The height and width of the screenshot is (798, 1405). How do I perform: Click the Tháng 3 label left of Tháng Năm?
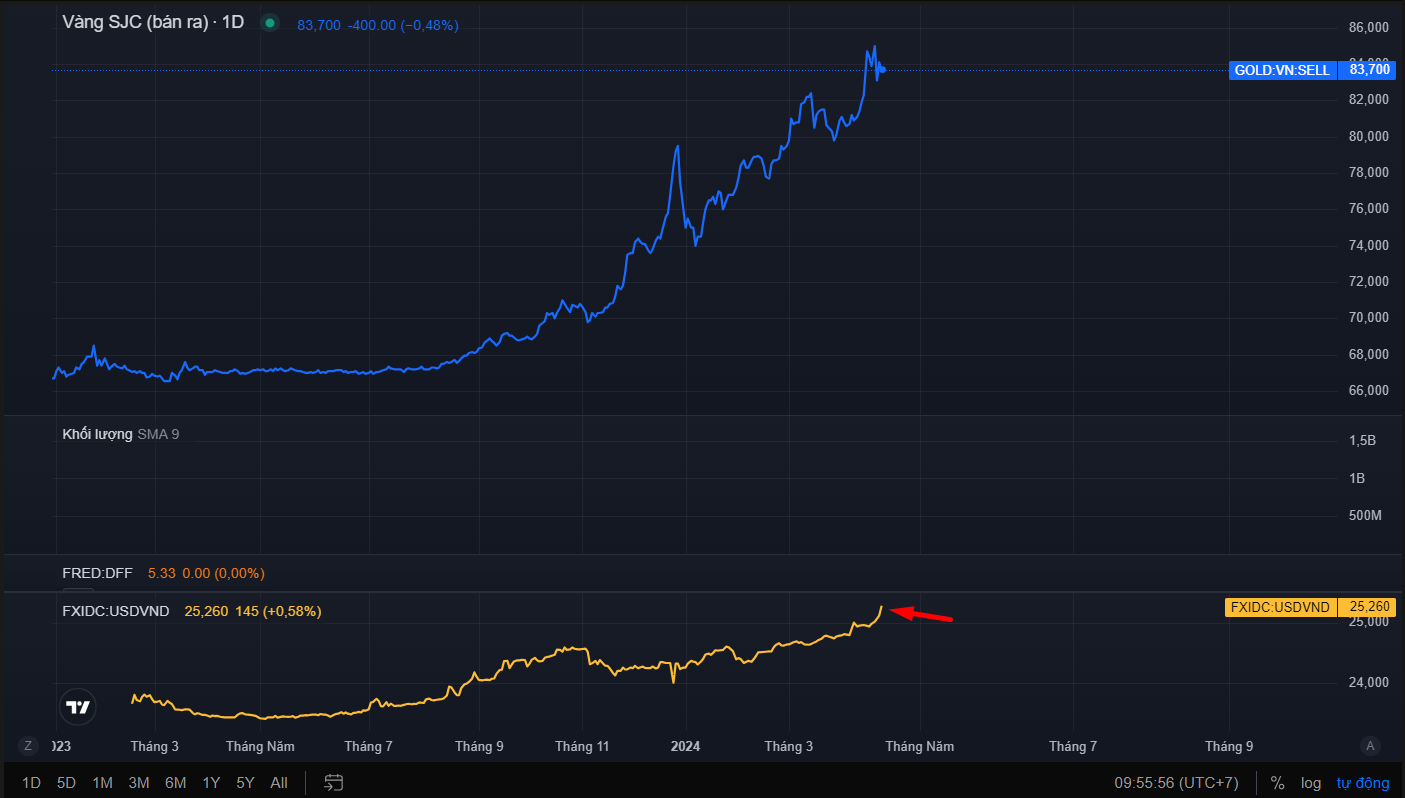155,746
